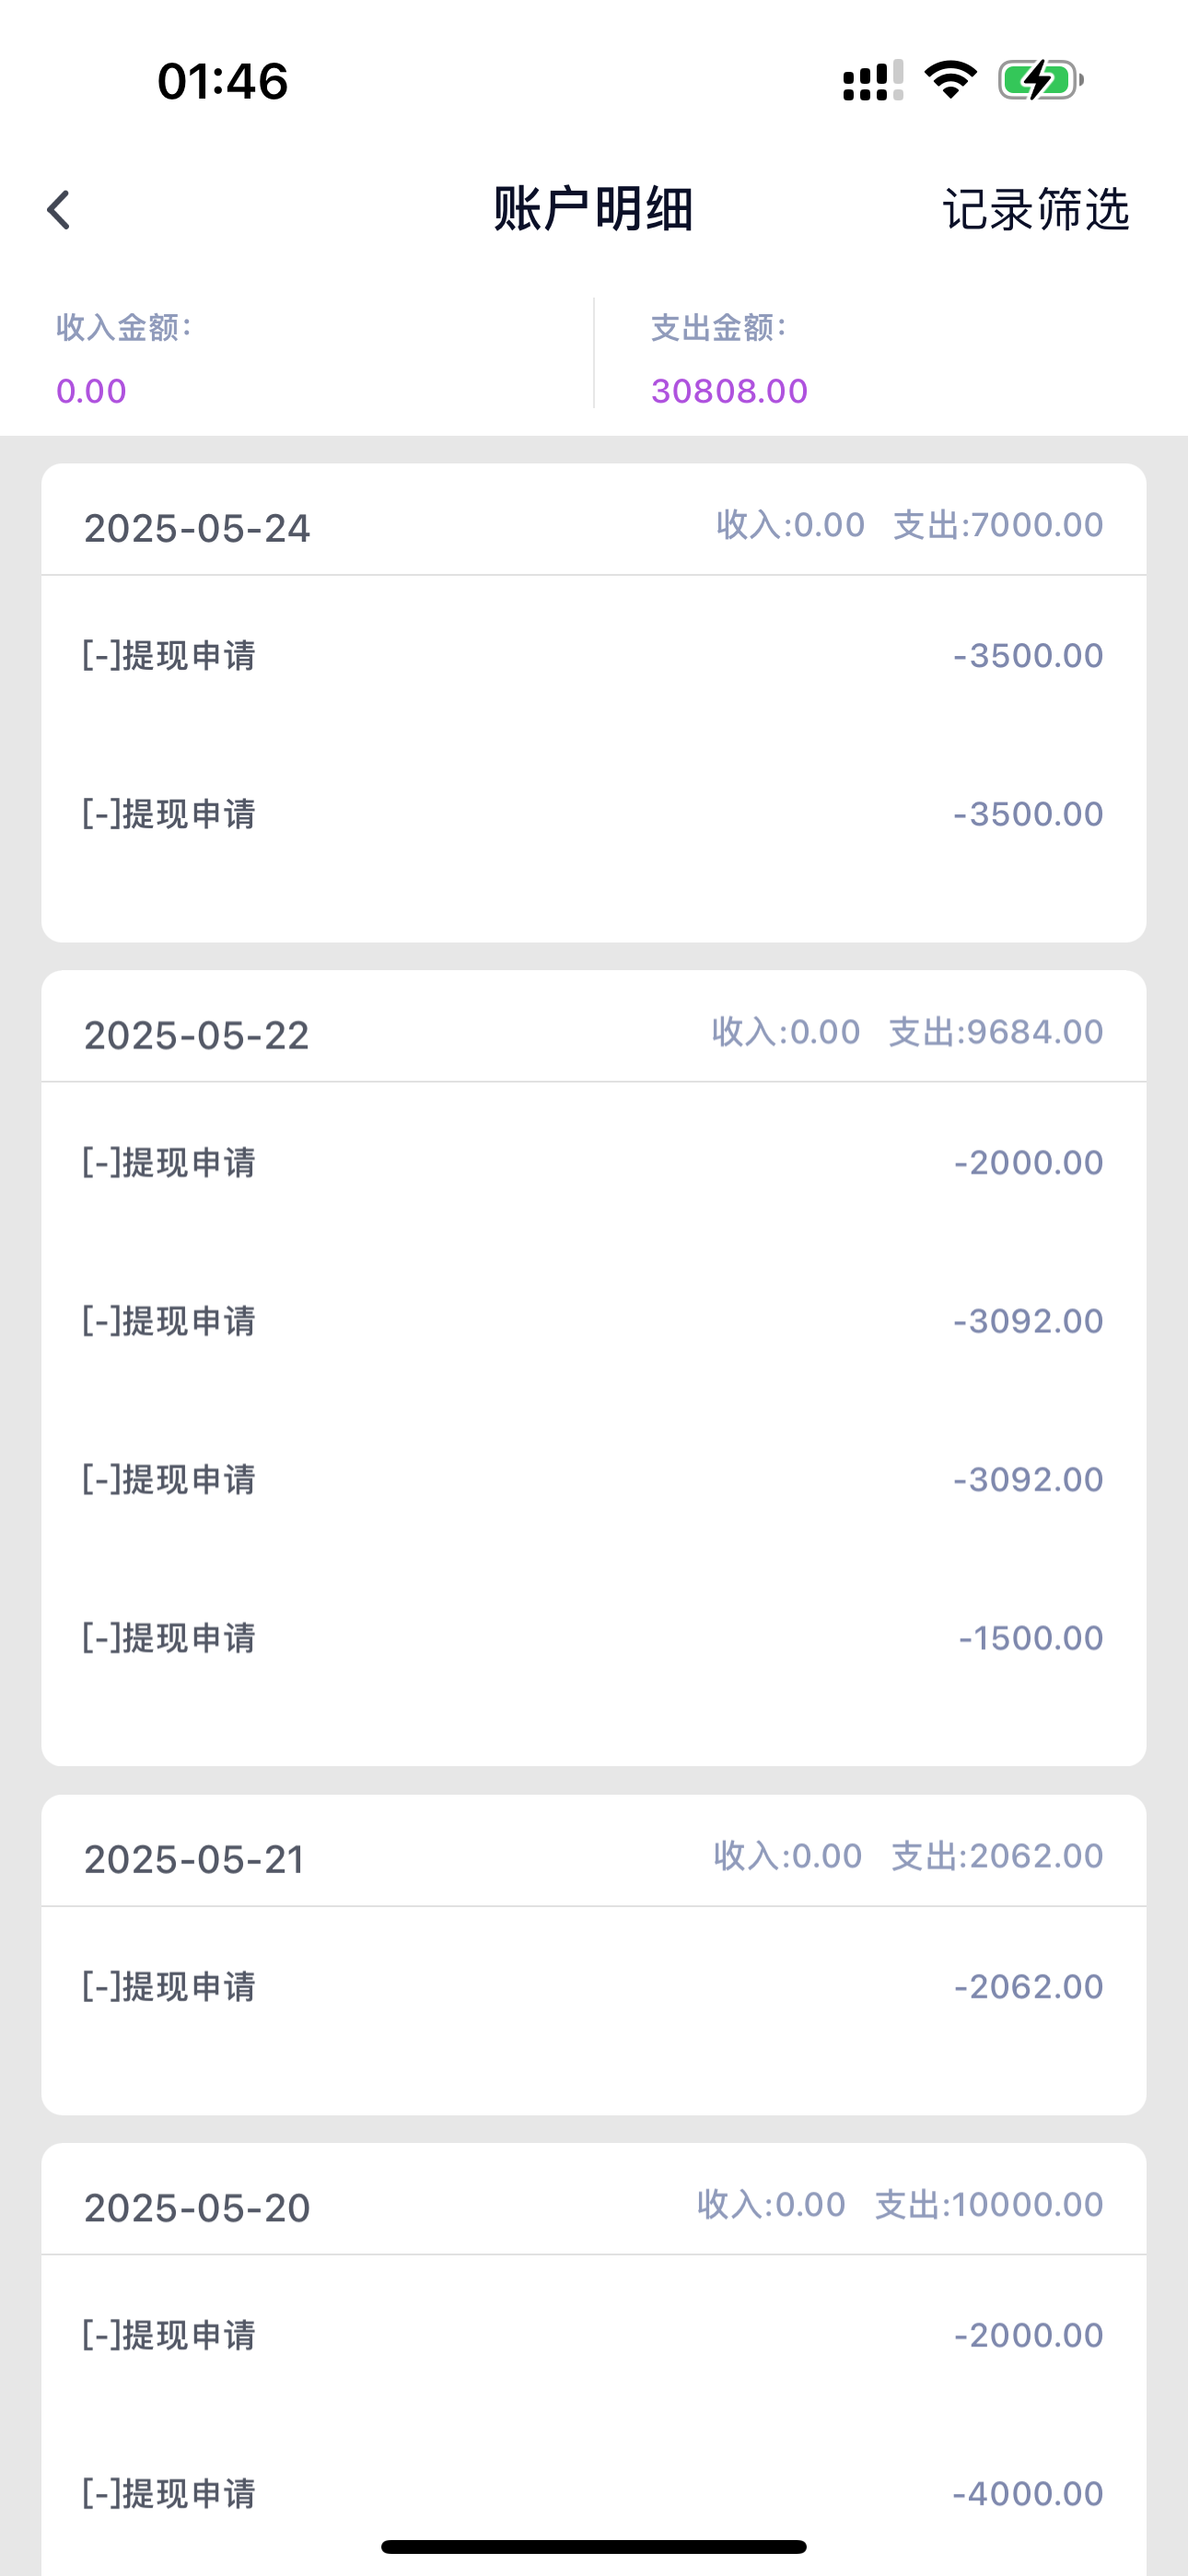The height and width of the screenshot is (2576, 1188).
Task: Tap the 2025-05-24 date header
Action: (197, 528)
